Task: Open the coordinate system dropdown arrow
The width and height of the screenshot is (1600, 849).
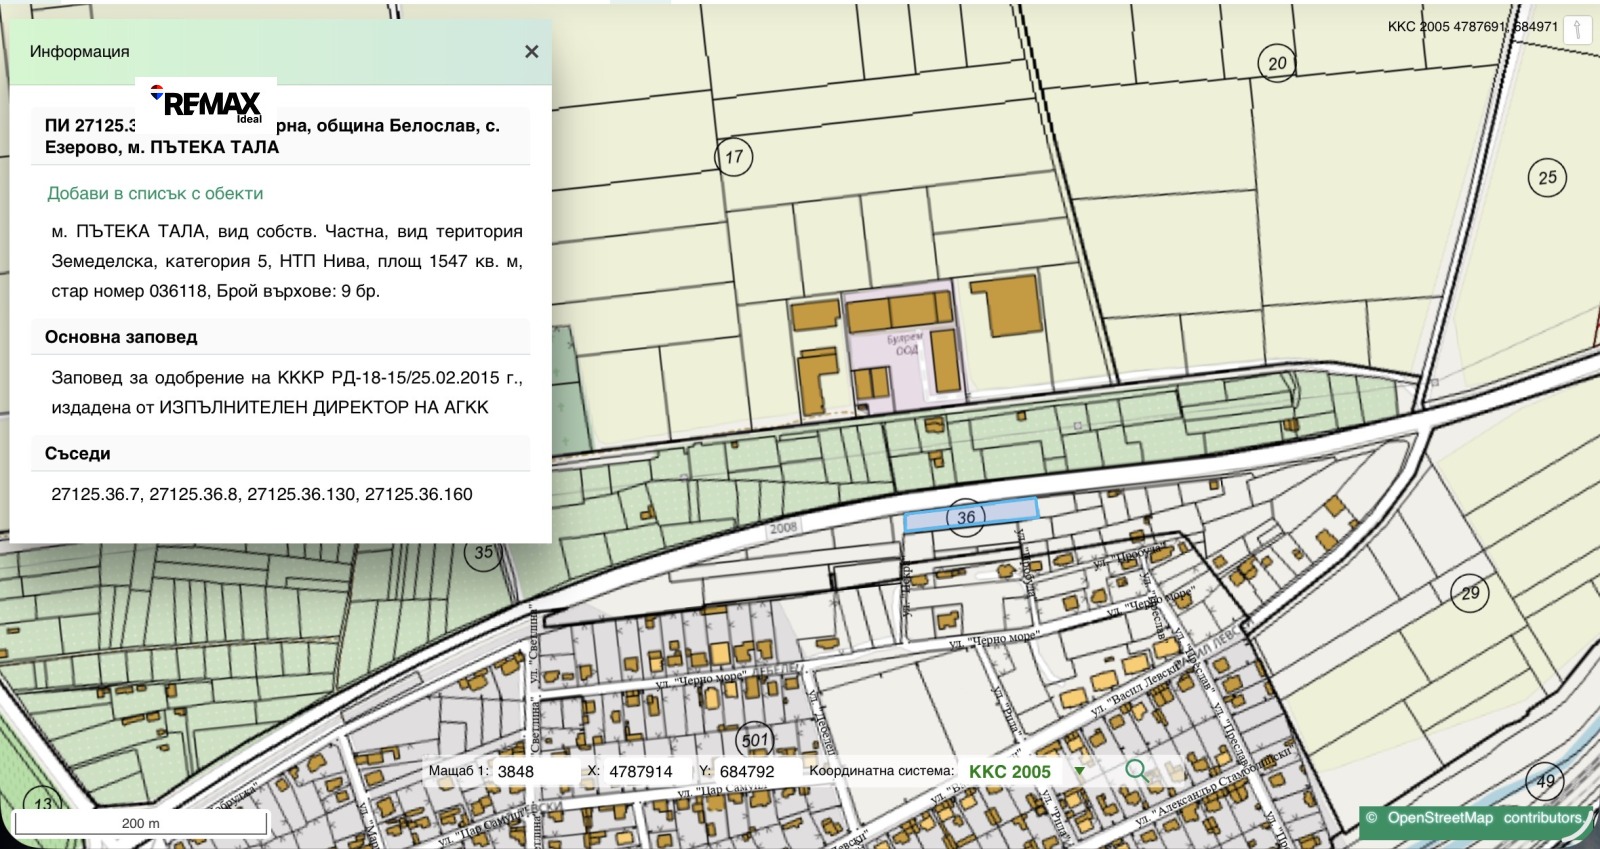Action: click(x=1080, y=771)
